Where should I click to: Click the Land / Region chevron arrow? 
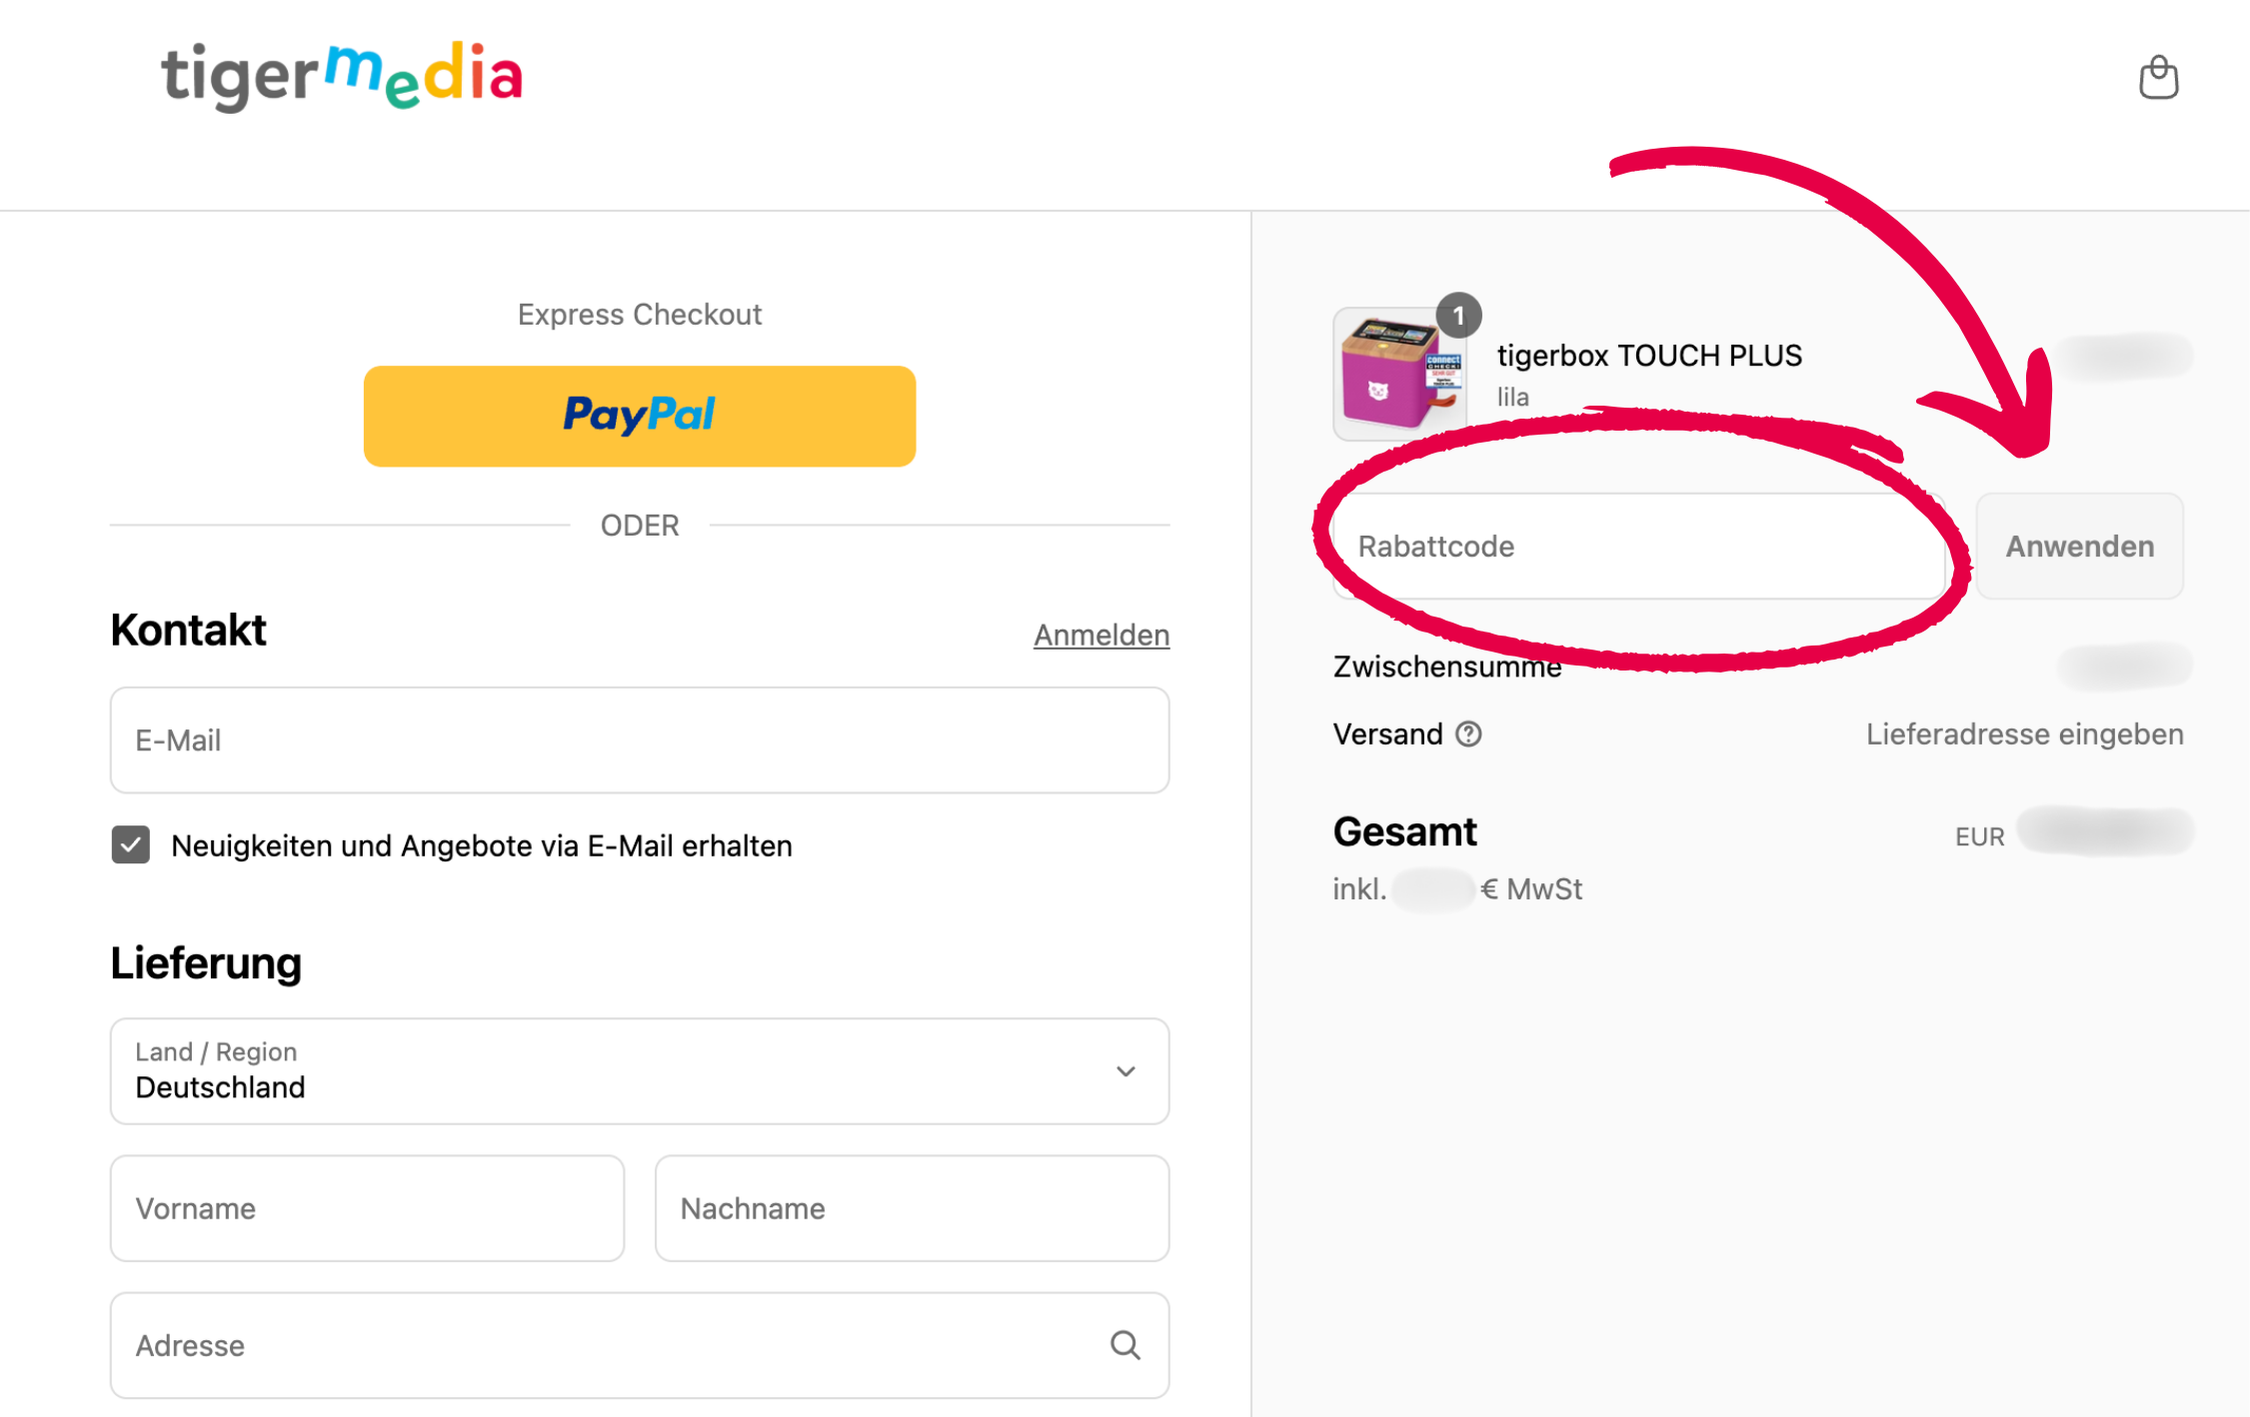(x=1125, y=1071)
